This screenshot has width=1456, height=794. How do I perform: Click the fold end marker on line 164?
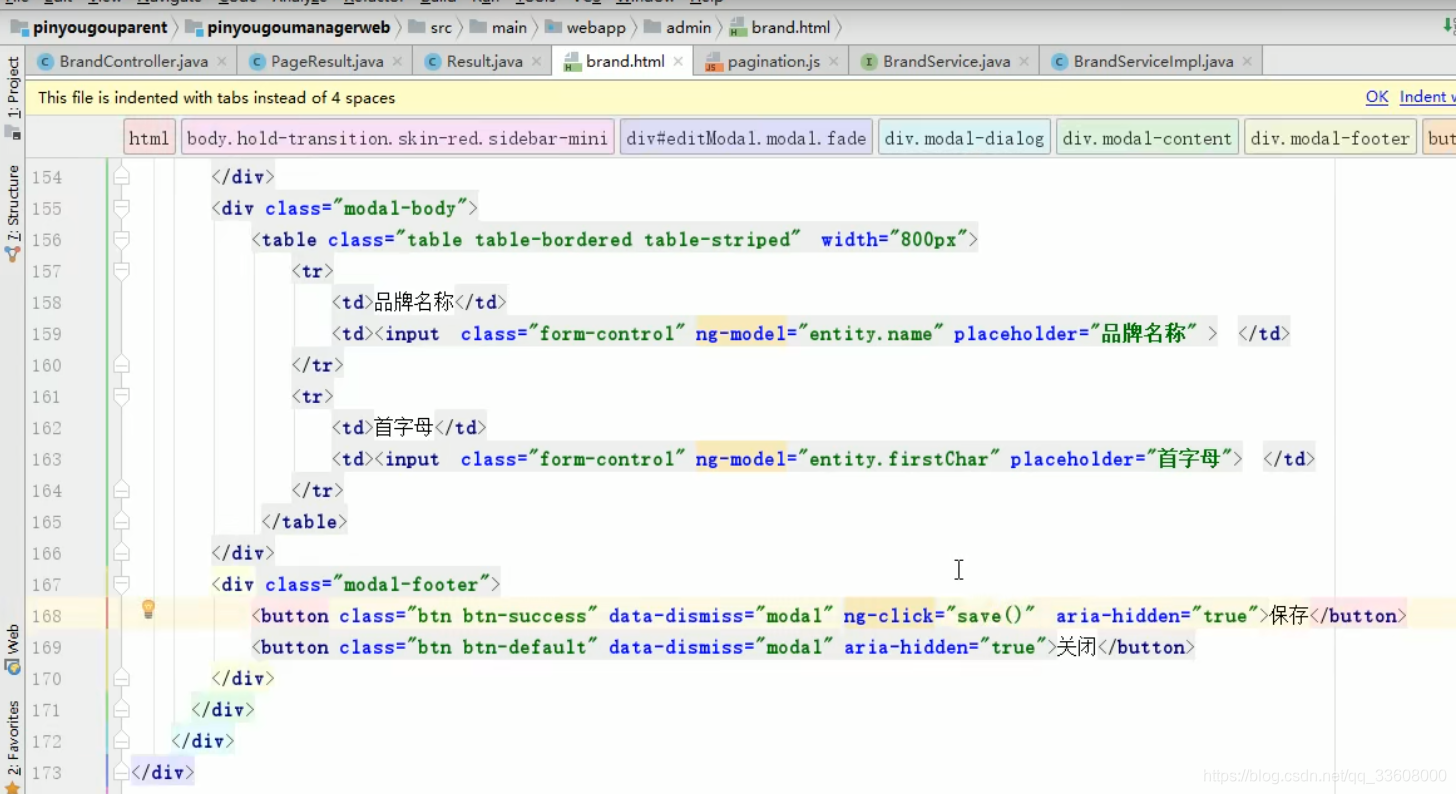pos(121,491)
